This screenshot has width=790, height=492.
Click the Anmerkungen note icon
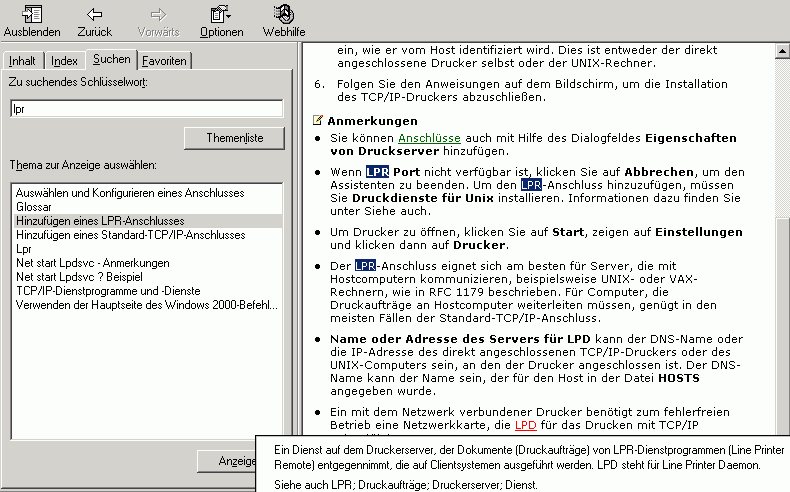pos(317,120)
